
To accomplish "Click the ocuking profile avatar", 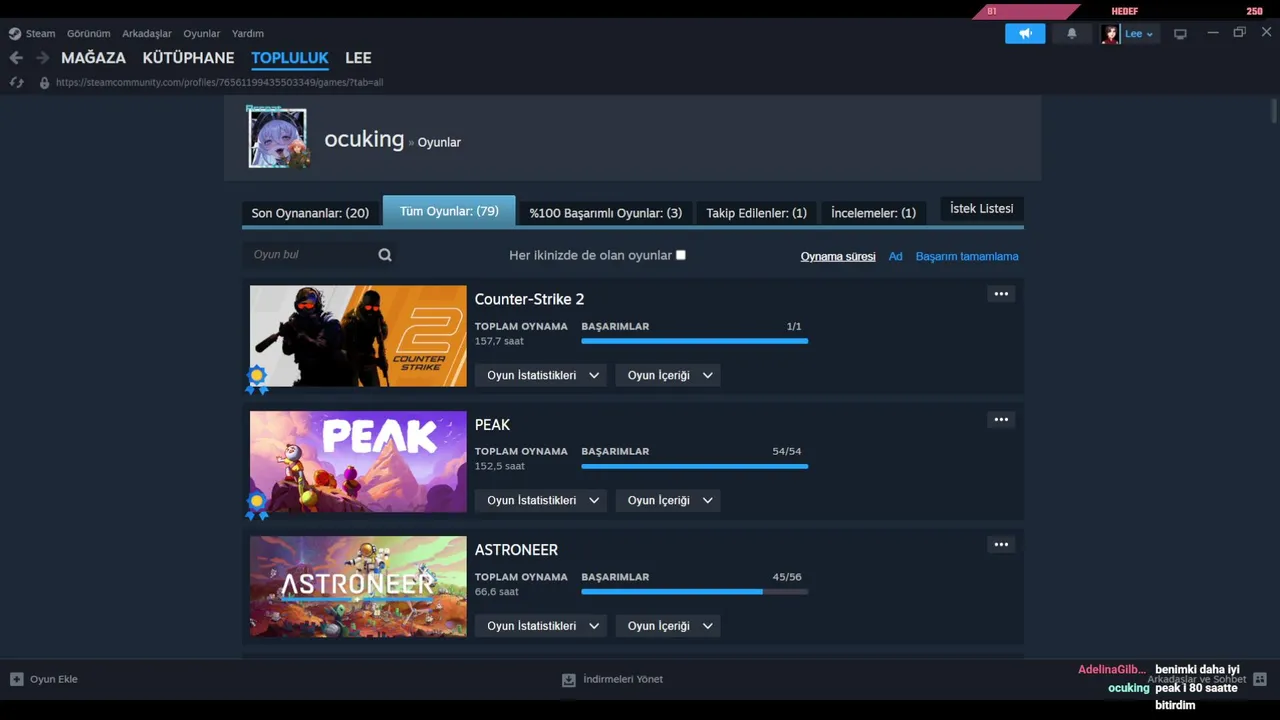I will (277, 138).
